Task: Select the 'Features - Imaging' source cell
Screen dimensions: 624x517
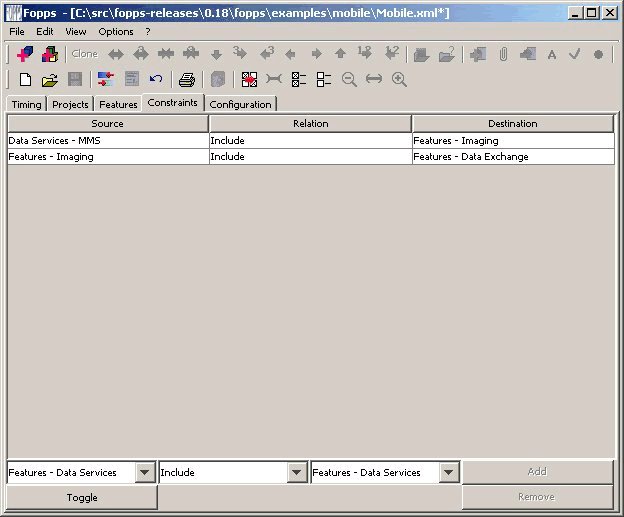Action: (108, 157)
